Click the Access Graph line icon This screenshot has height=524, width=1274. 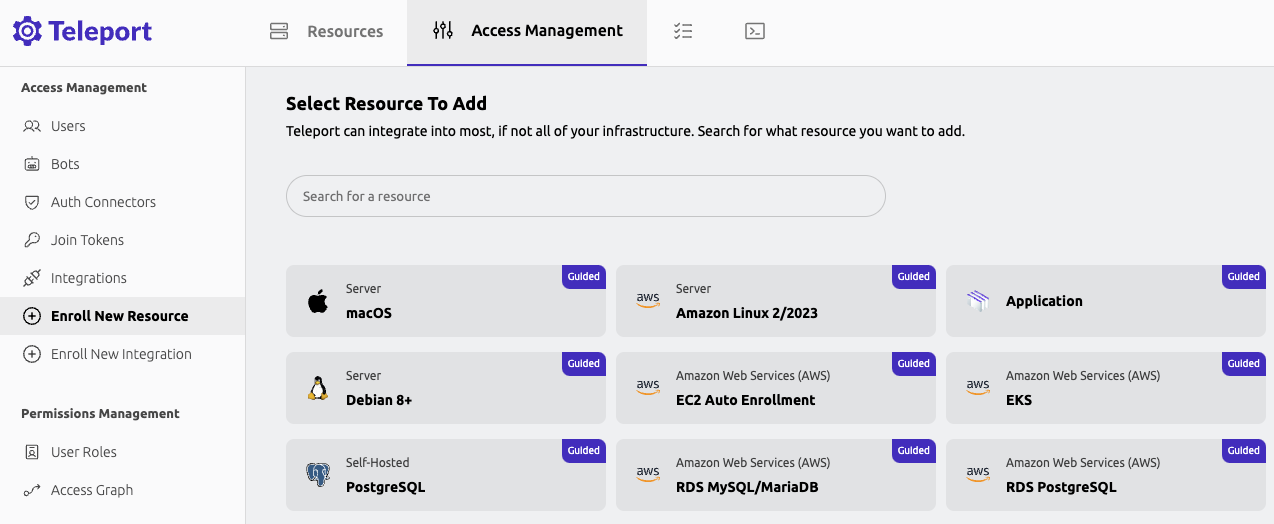(32, 490)
